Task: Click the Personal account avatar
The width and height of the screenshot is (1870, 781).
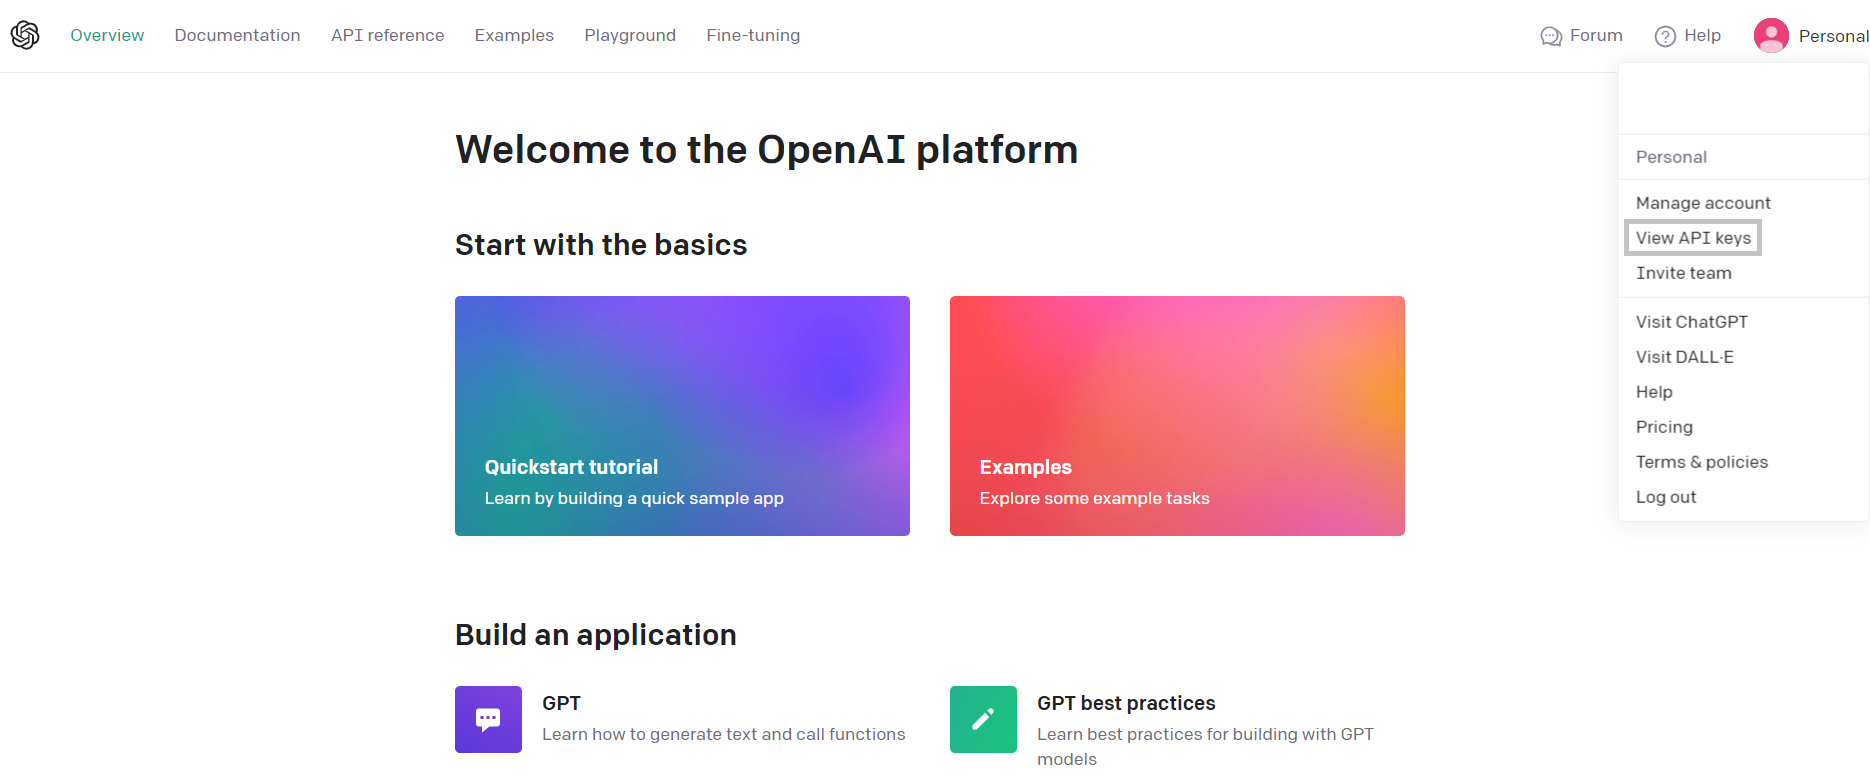Action: coord(1771,36)
